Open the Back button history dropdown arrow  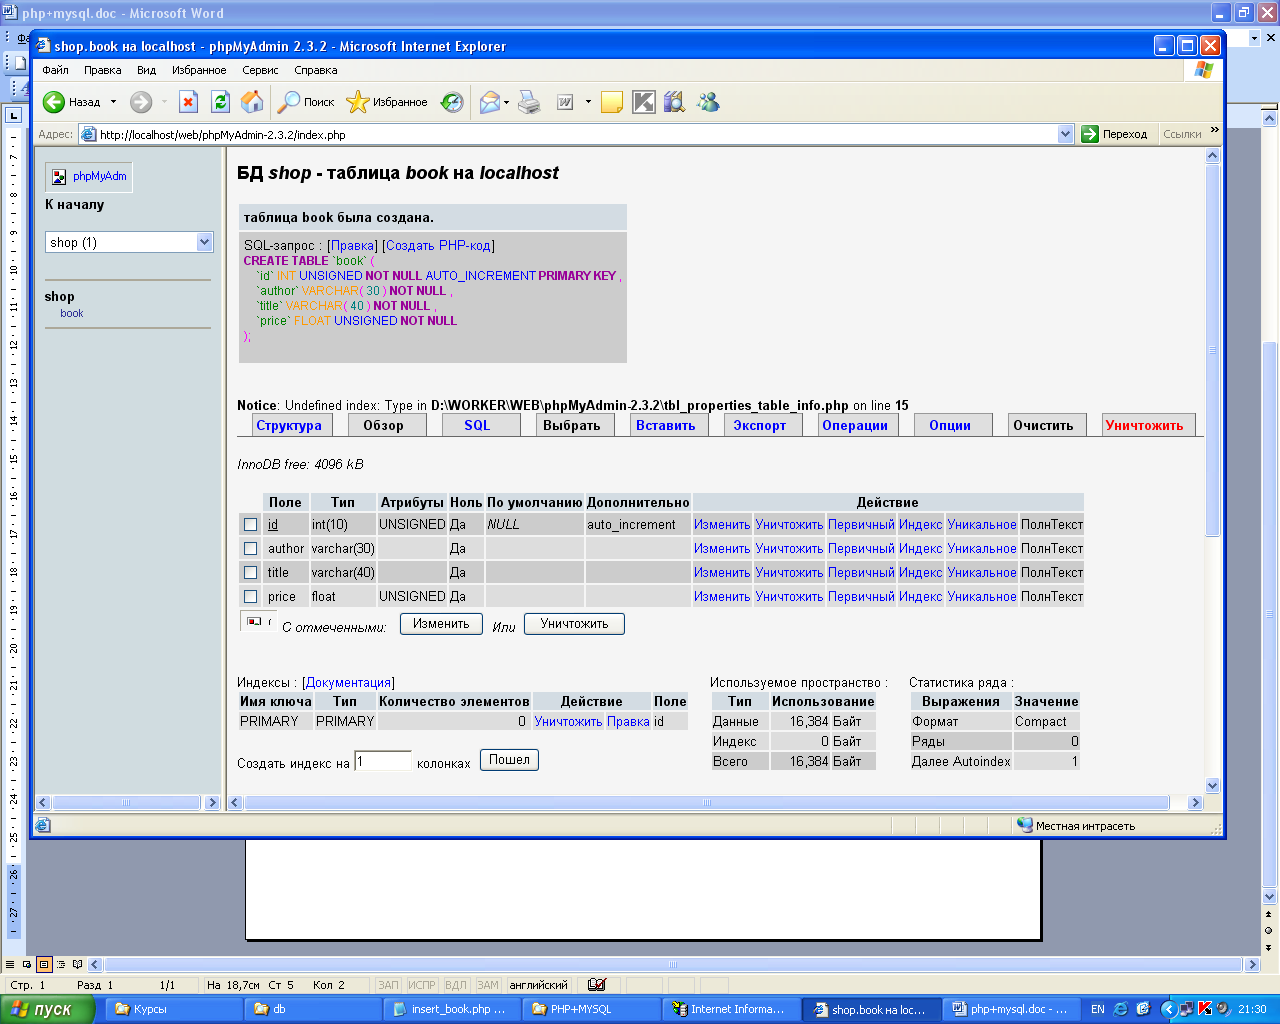click(113, 102)
